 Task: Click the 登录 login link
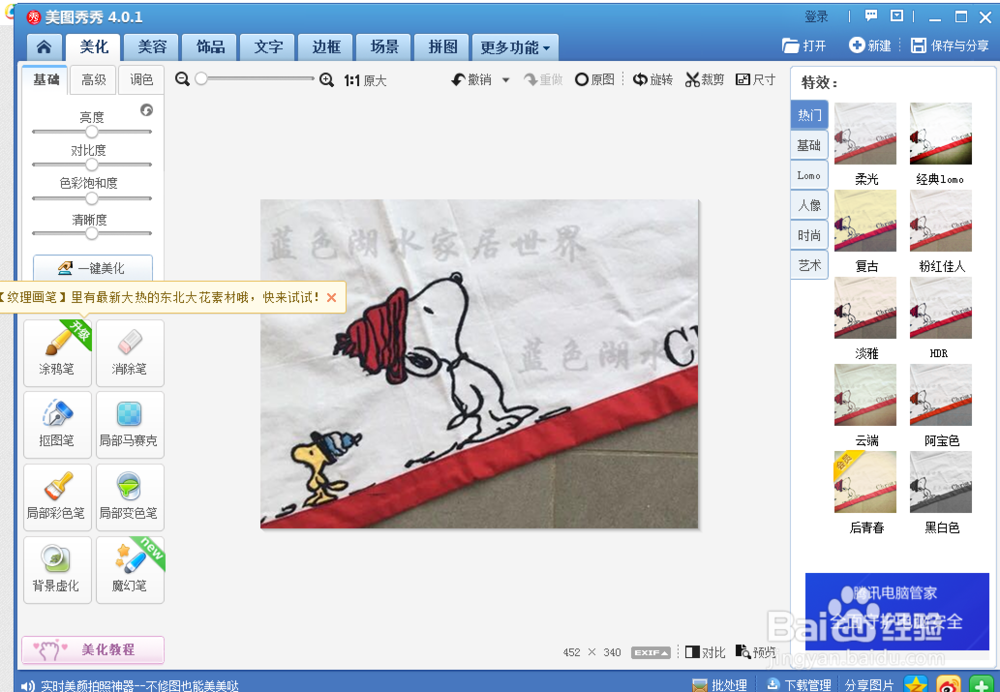[x=816, y=17]
